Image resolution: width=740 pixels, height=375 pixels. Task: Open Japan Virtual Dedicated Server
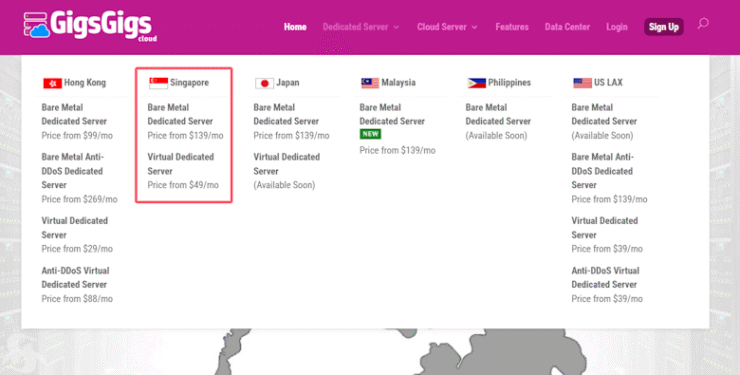point(286,164)
